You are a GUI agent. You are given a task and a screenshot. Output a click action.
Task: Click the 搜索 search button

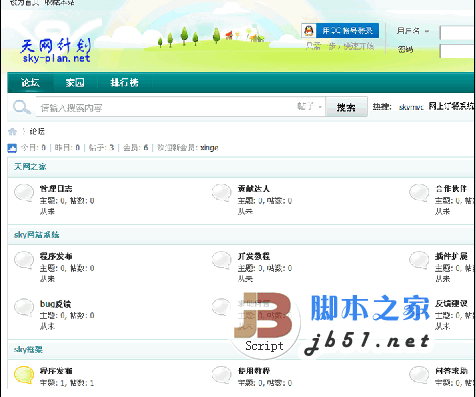tap(346, 107)
